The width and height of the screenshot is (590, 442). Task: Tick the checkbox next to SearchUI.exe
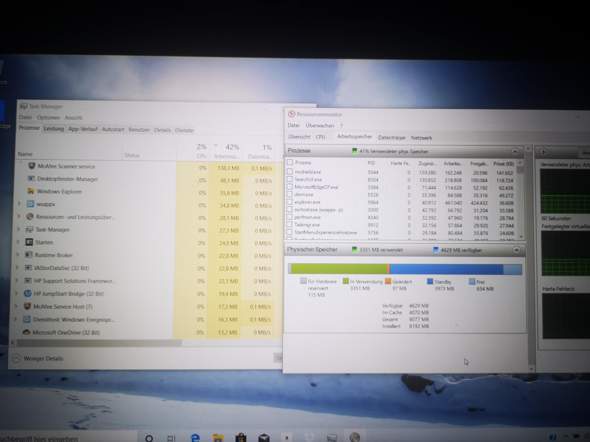tap(290, 179)
